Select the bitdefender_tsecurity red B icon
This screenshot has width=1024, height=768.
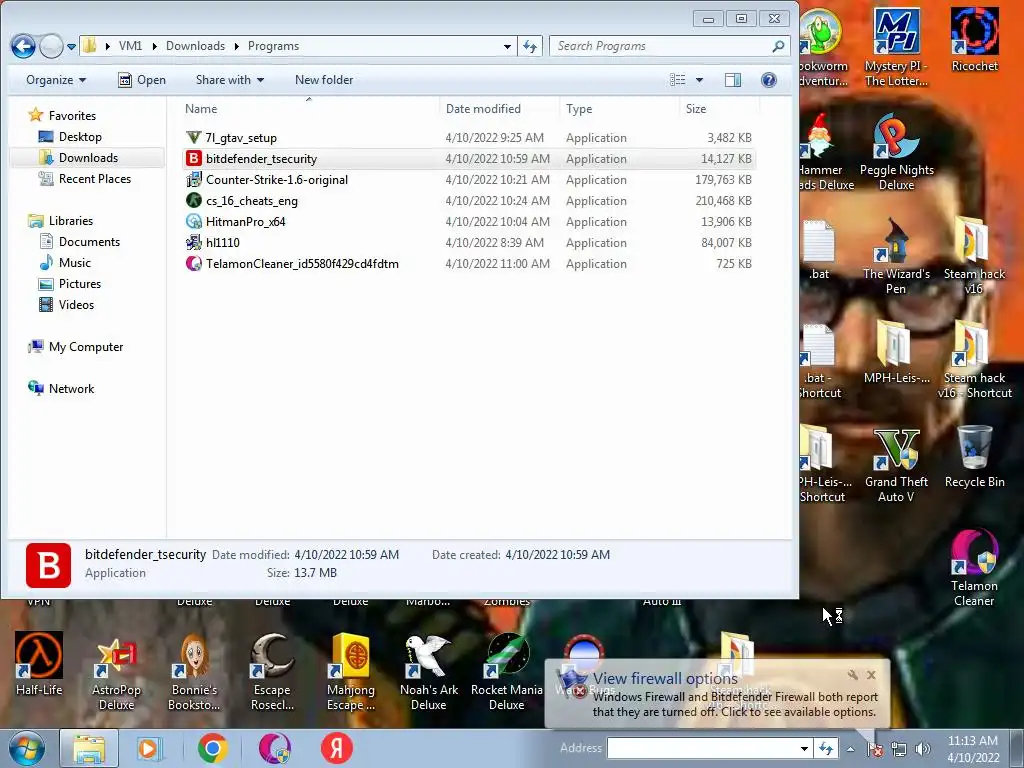pos(193,159)
